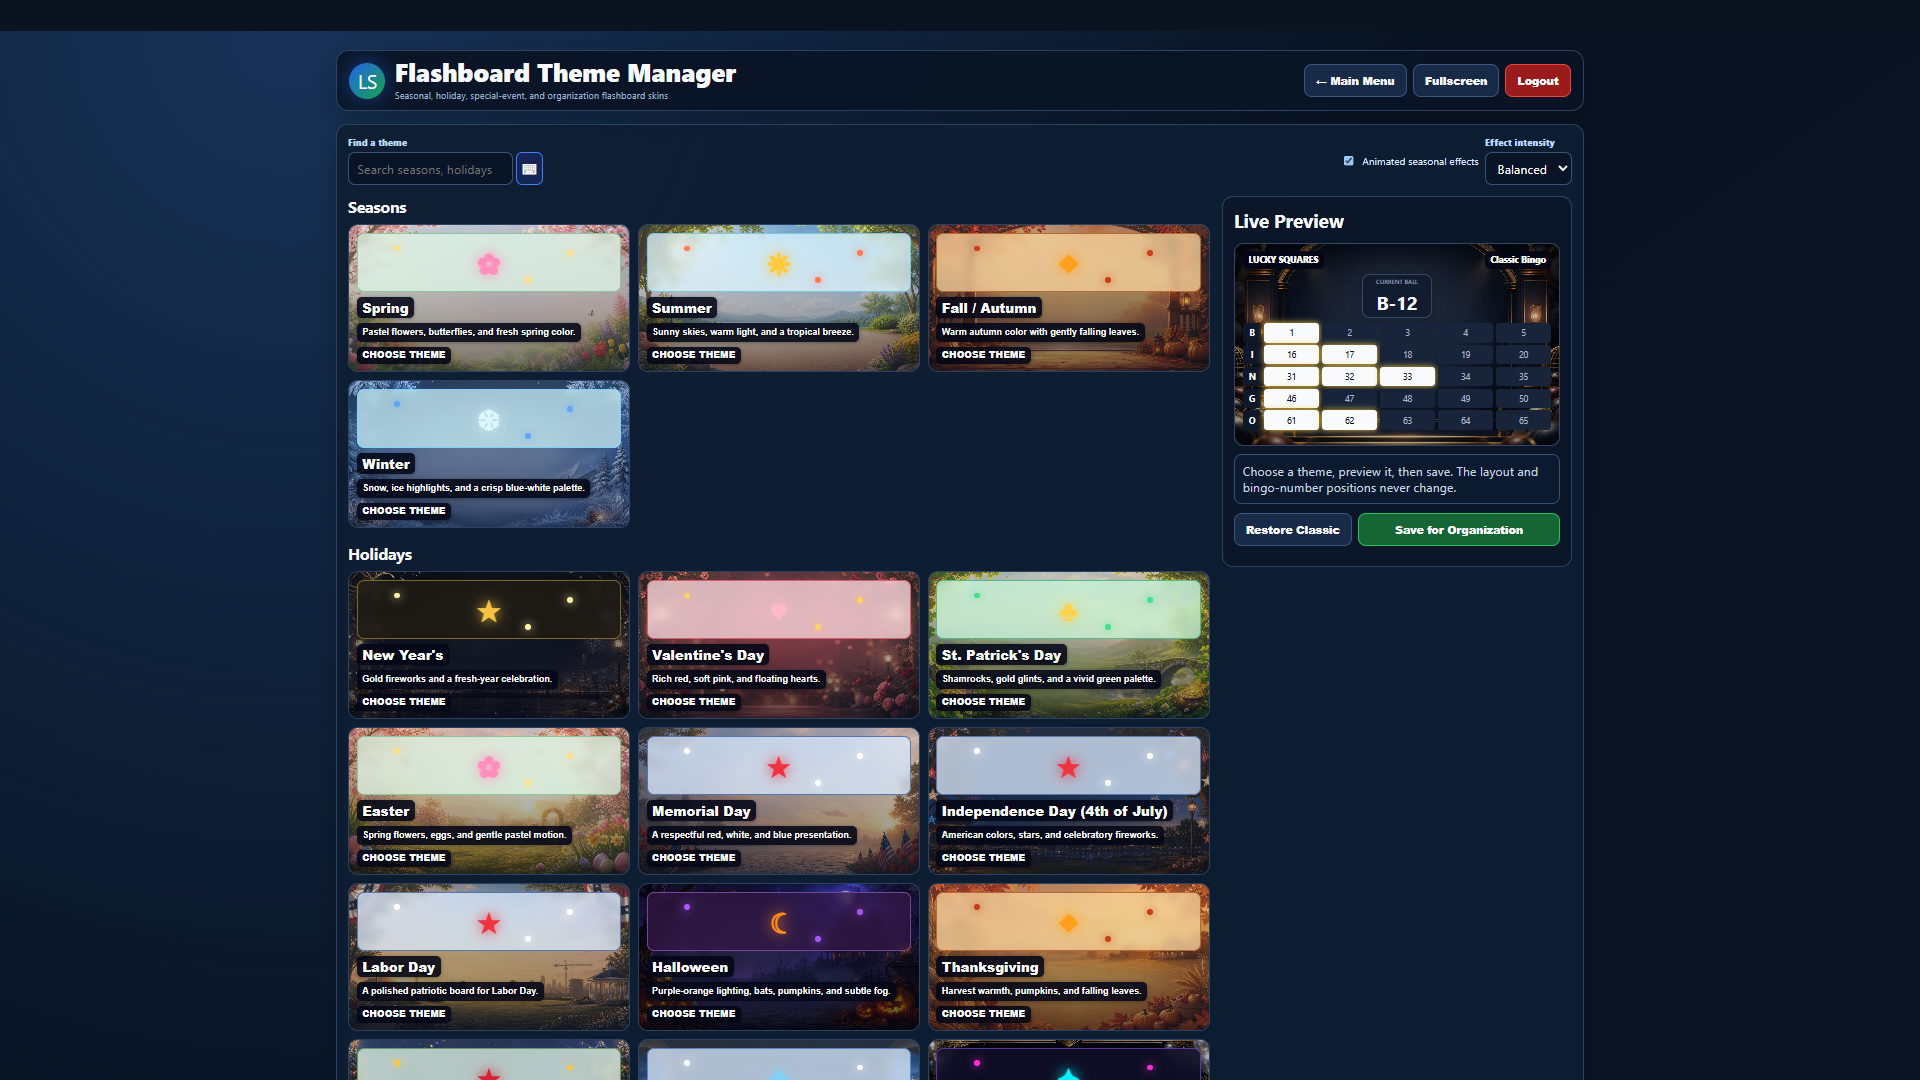
Task: Choose theme on the Spring card
Action: coord(404,355)
